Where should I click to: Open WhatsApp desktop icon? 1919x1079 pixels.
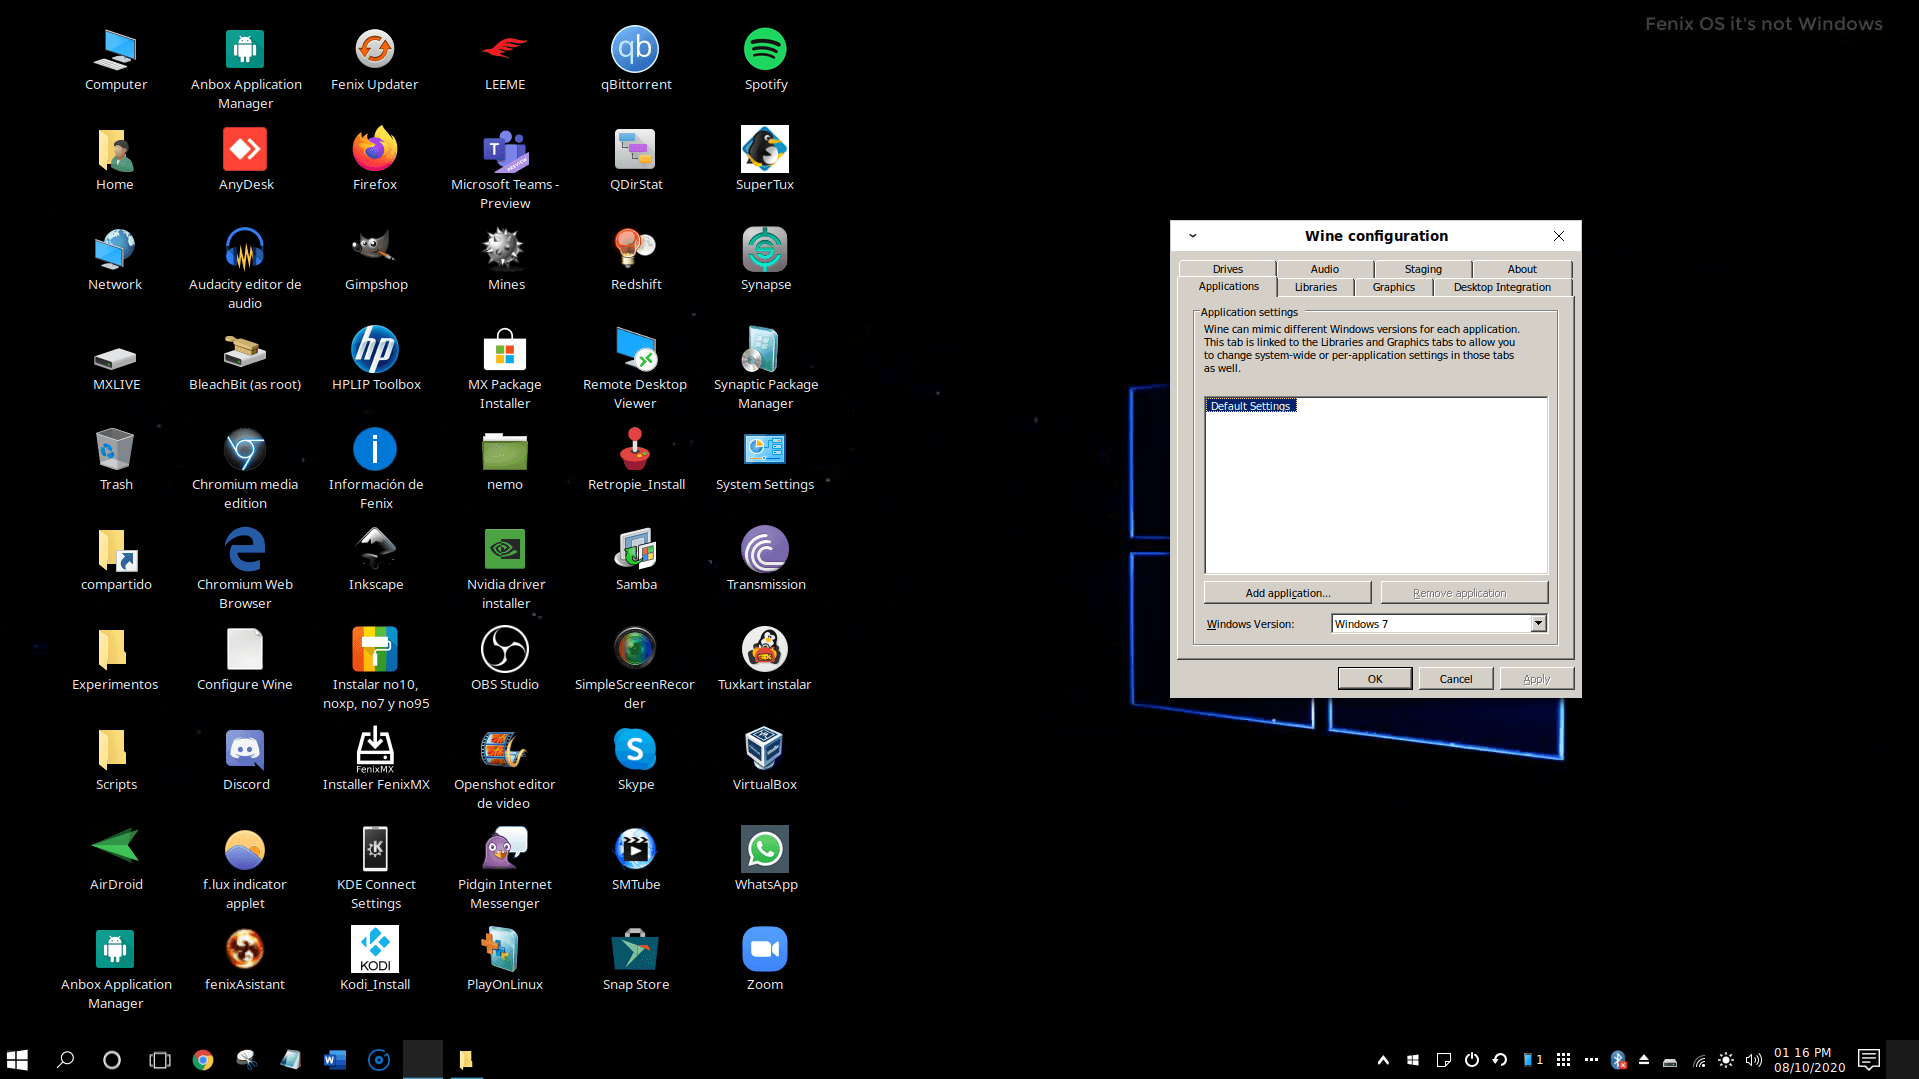tap(765, 849)
